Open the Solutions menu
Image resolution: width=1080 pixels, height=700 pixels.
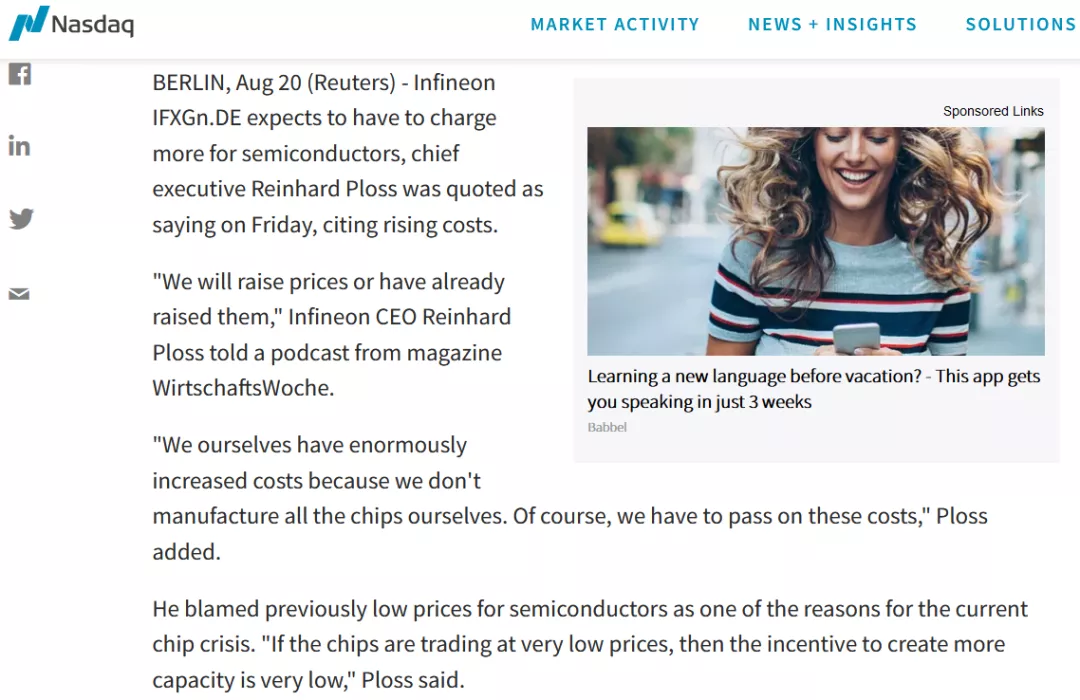point(1020,24)
